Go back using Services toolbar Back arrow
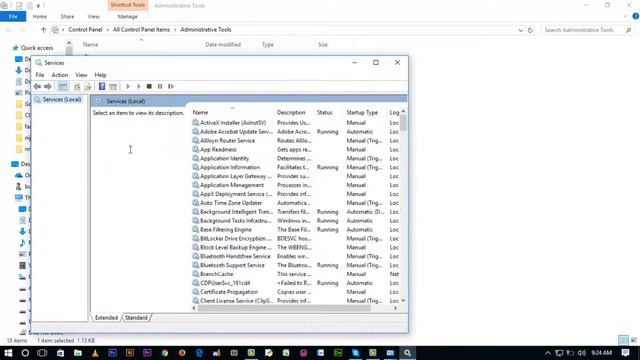Image resolution: width=640 pixels, height=360 pixels. (37, 87)
